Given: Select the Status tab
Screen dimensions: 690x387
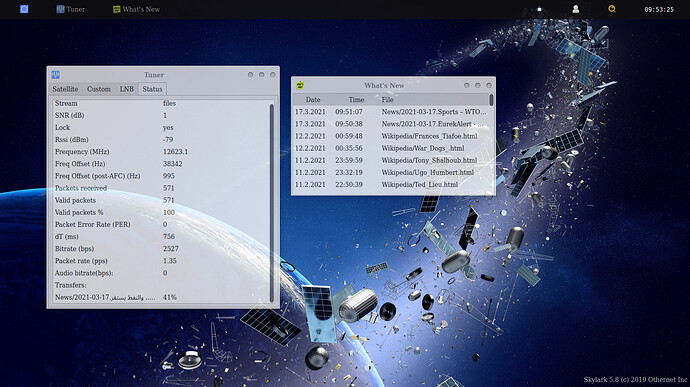Looking at the screenshot, I should [x=152, y=89].
